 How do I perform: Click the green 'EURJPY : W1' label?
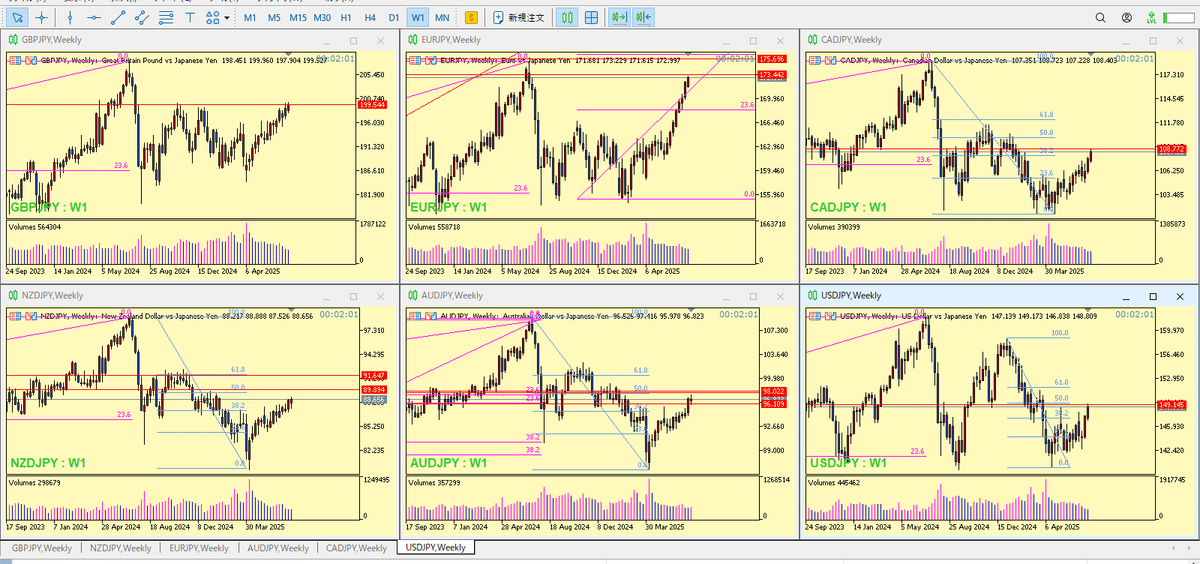point(448,207)
